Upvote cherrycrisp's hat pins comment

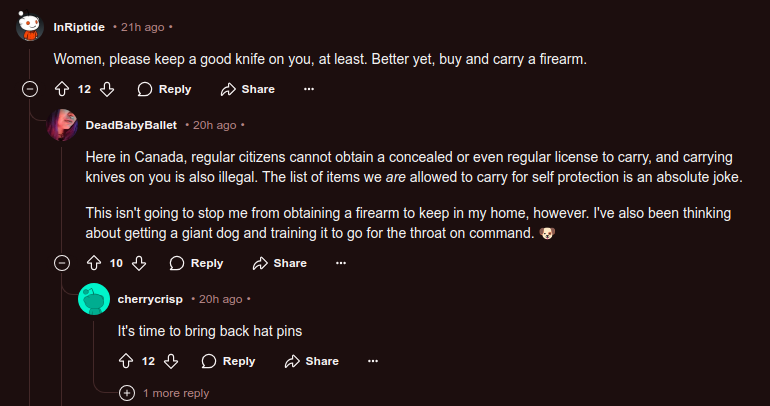click(x=126, y=361)
